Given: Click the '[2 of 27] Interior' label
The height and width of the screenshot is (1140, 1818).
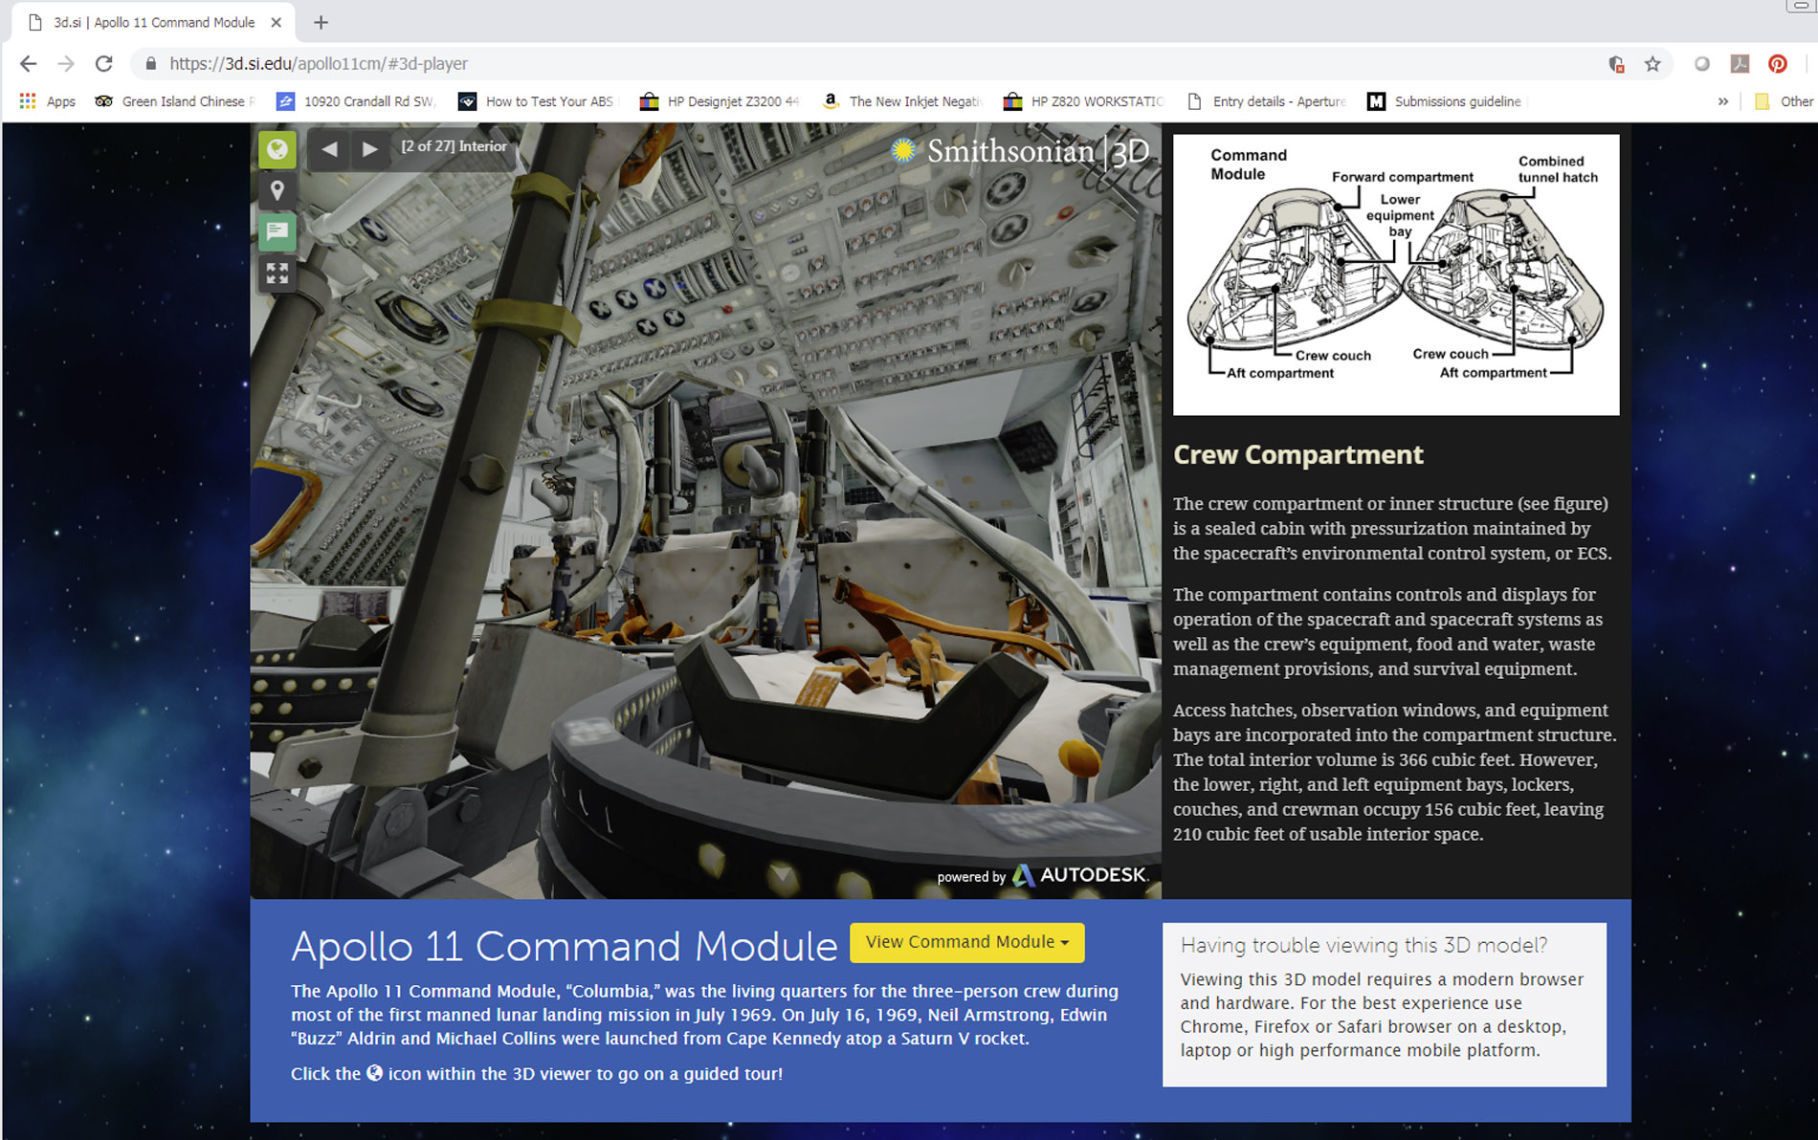Looking at the screenshot, I should click(454, 146).
